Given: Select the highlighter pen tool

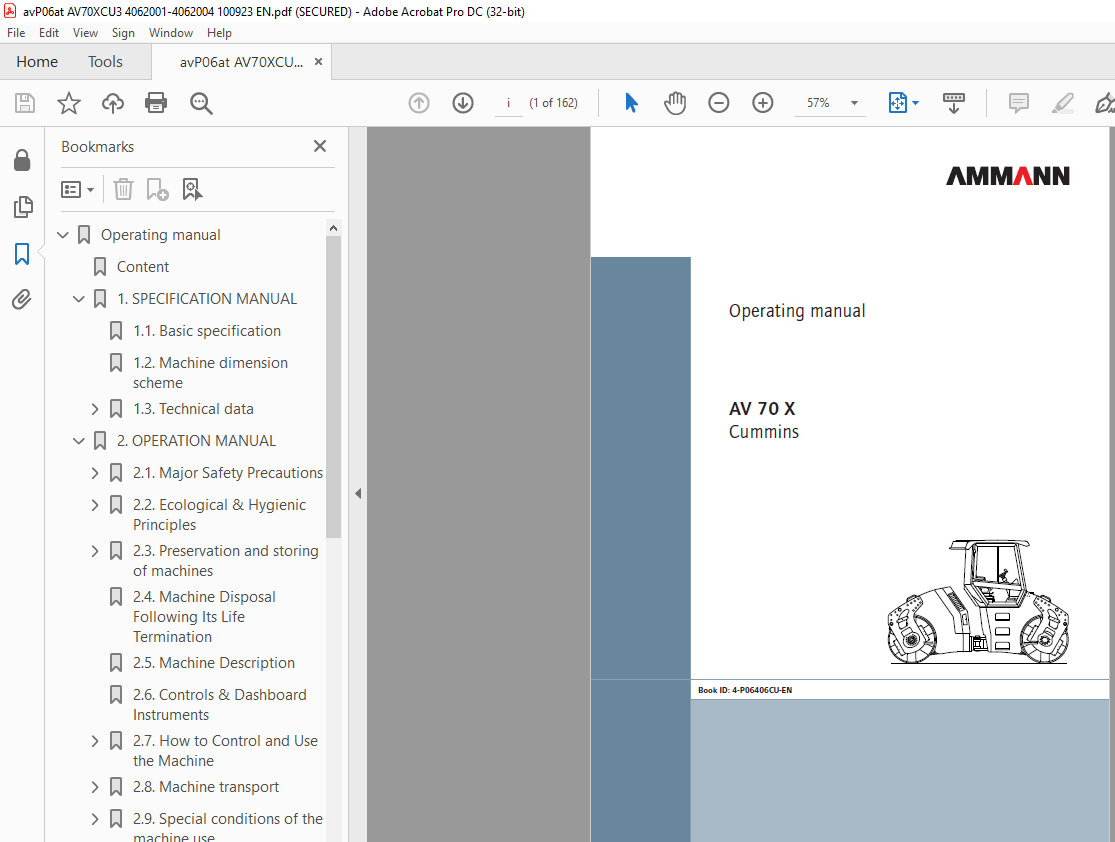Looking at the screenshot, I should pos(1062,103).
